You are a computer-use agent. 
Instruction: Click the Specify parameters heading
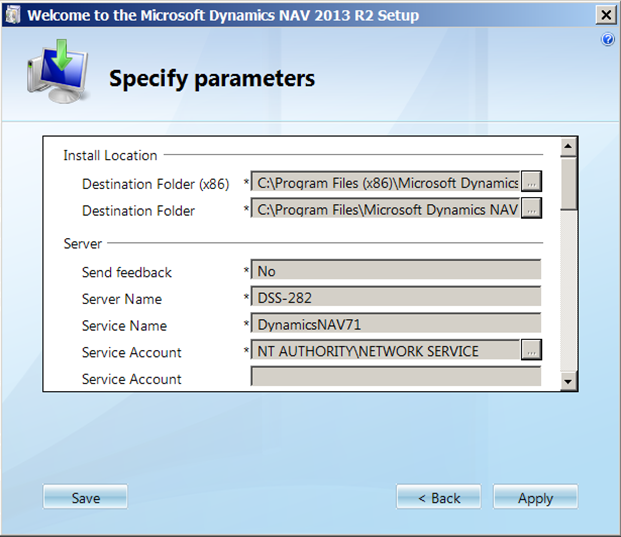pyautogui.click(x=212, y=78)
